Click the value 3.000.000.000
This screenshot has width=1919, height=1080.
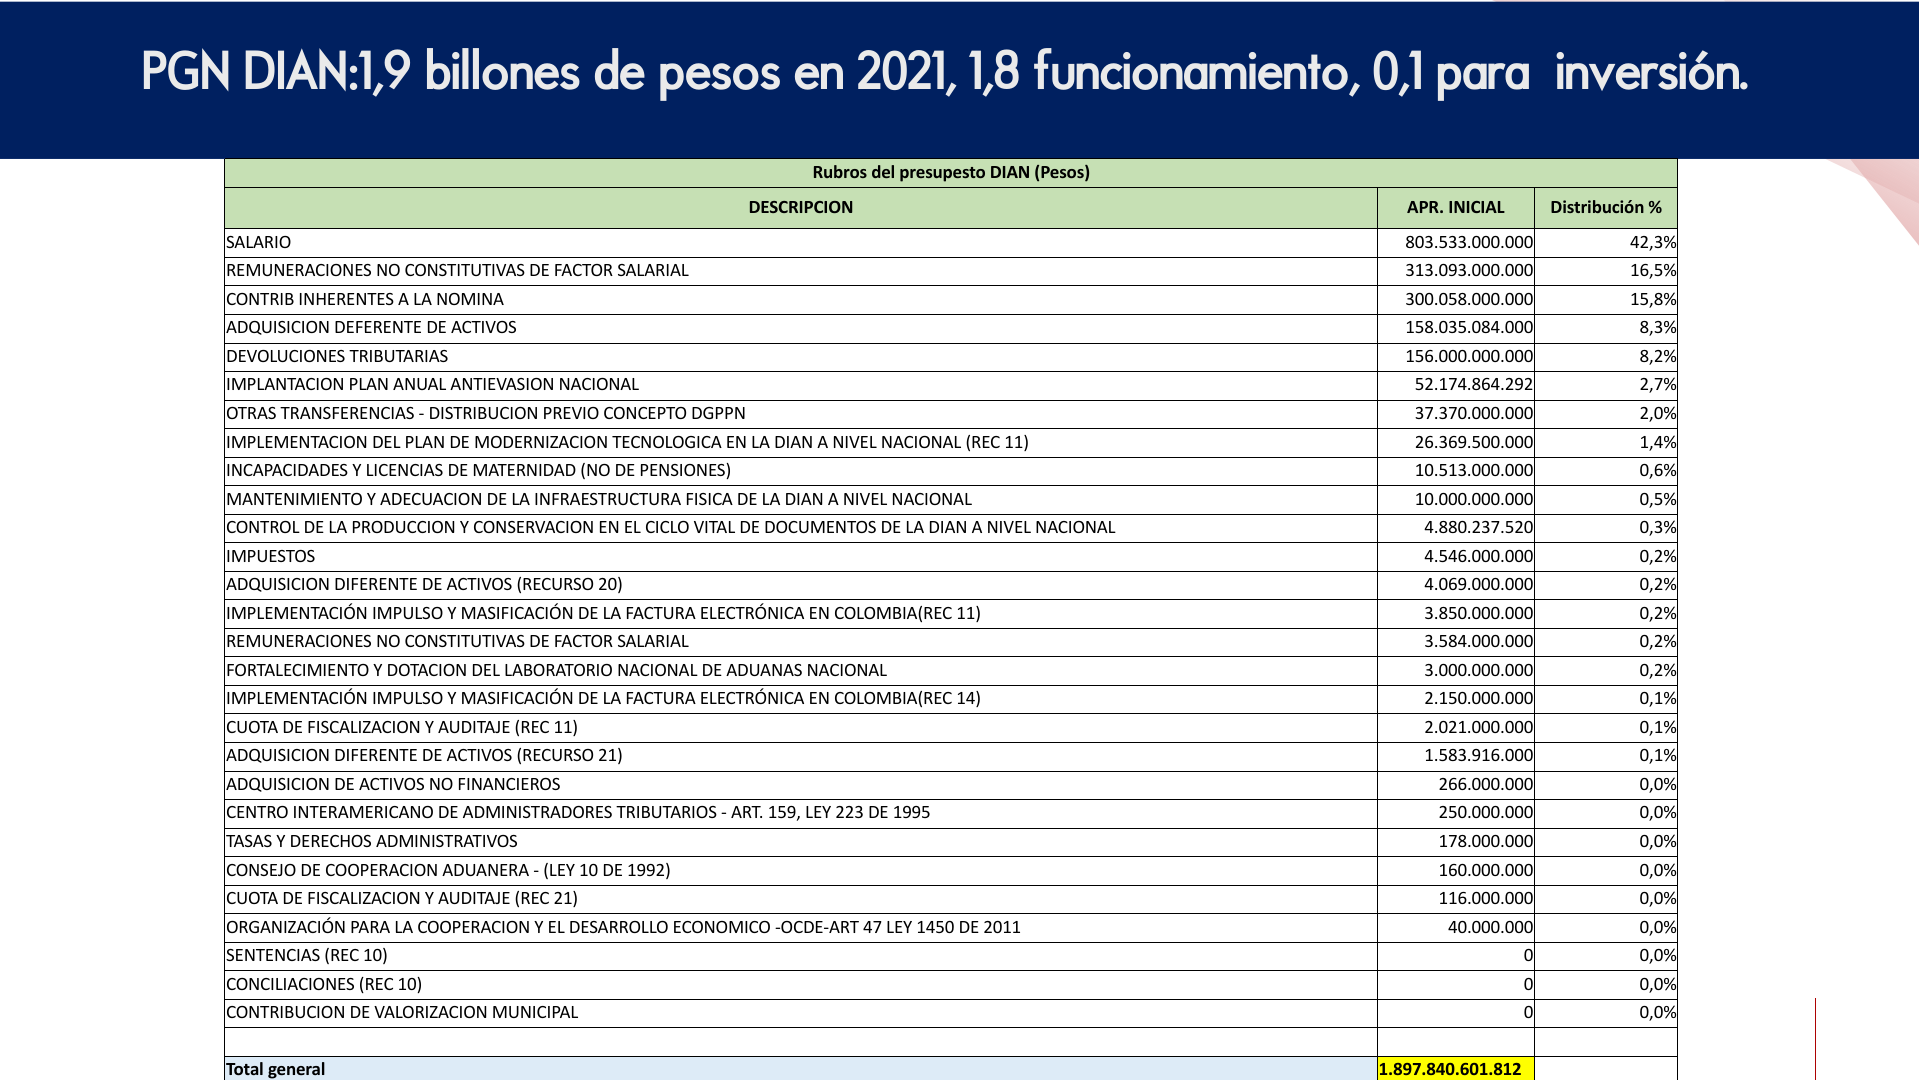click(1478, 670)
